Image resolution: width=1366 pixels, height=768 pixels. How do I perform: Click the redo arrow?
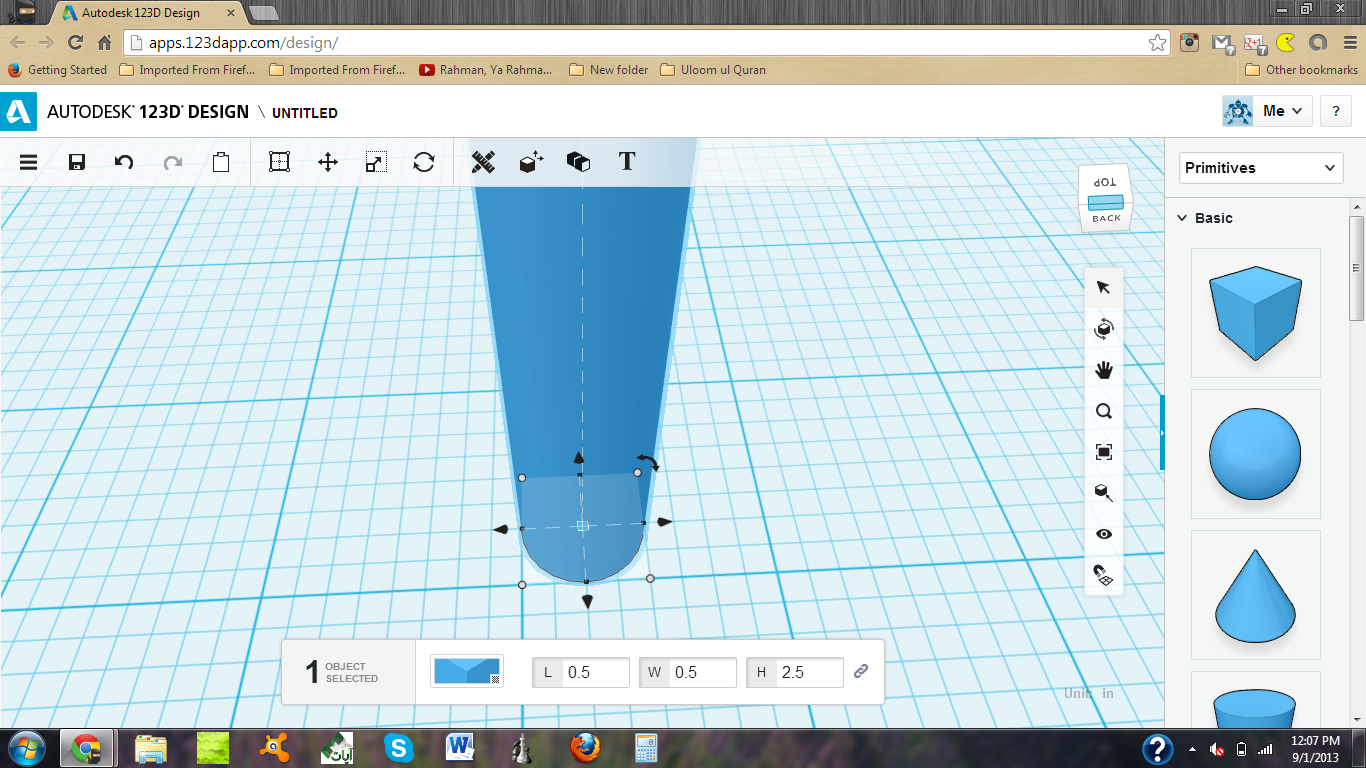[173, 162]
